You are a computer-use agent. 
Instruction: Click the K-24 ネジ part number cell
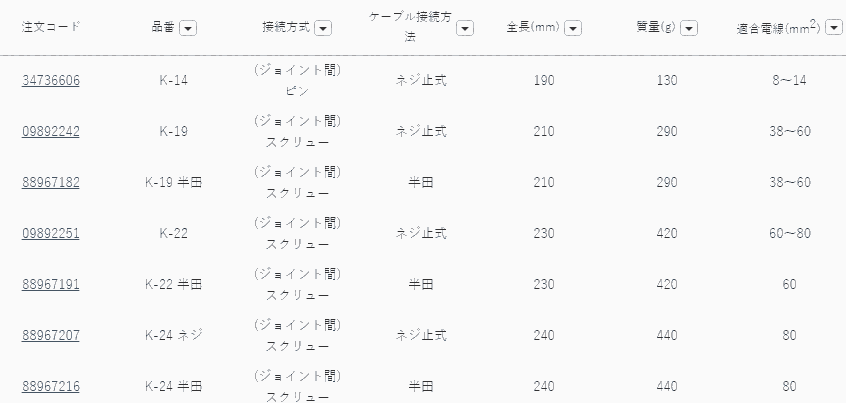(174, 335)
